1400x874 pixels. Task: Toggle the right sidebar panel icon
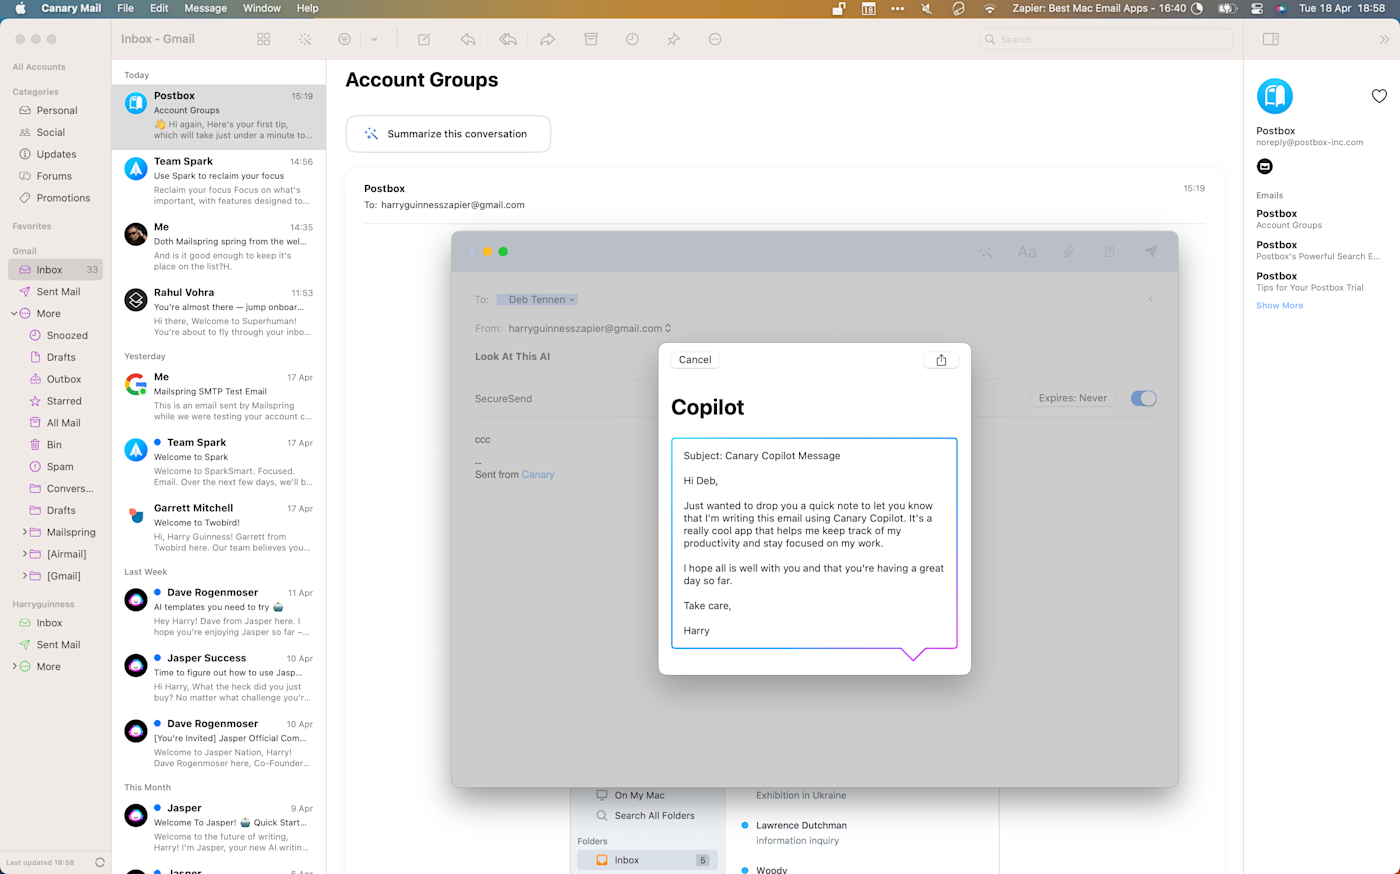click(x=1271, y=39)
